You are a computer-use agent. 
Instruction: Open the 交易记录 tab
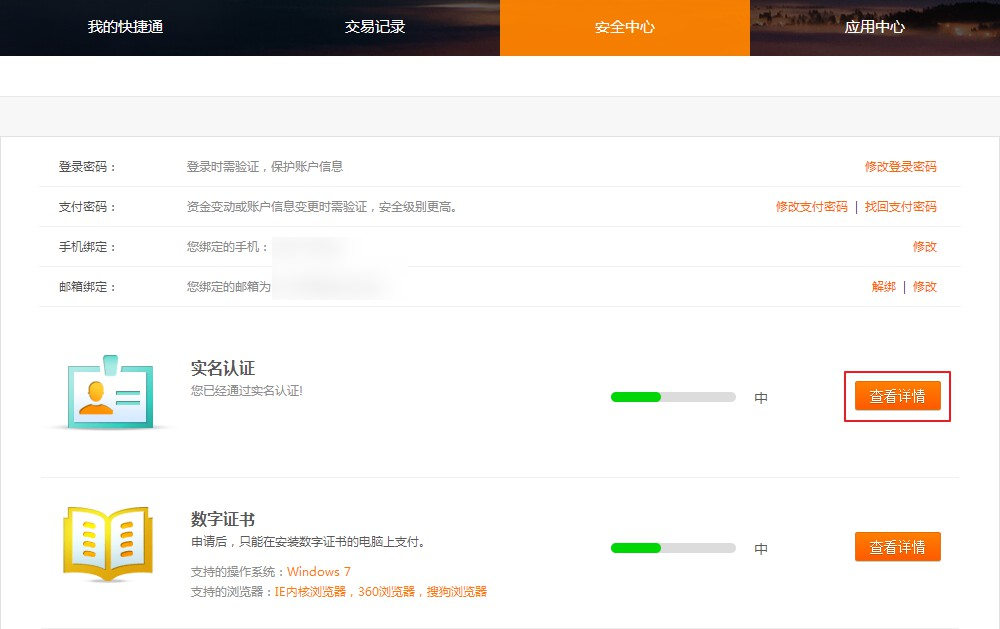pos(375,28)
